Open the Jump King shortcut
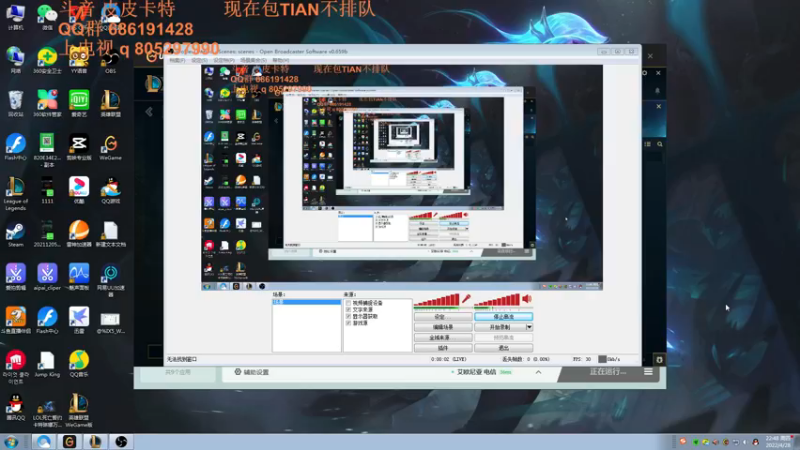This screenshot has height=450, width=800. (47, 364)
